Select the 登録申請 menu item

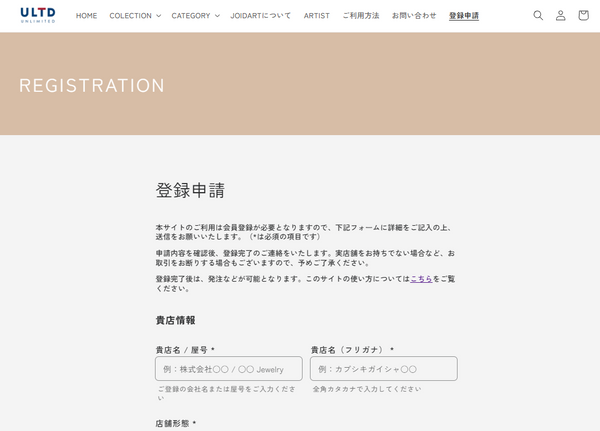point(464,16)
